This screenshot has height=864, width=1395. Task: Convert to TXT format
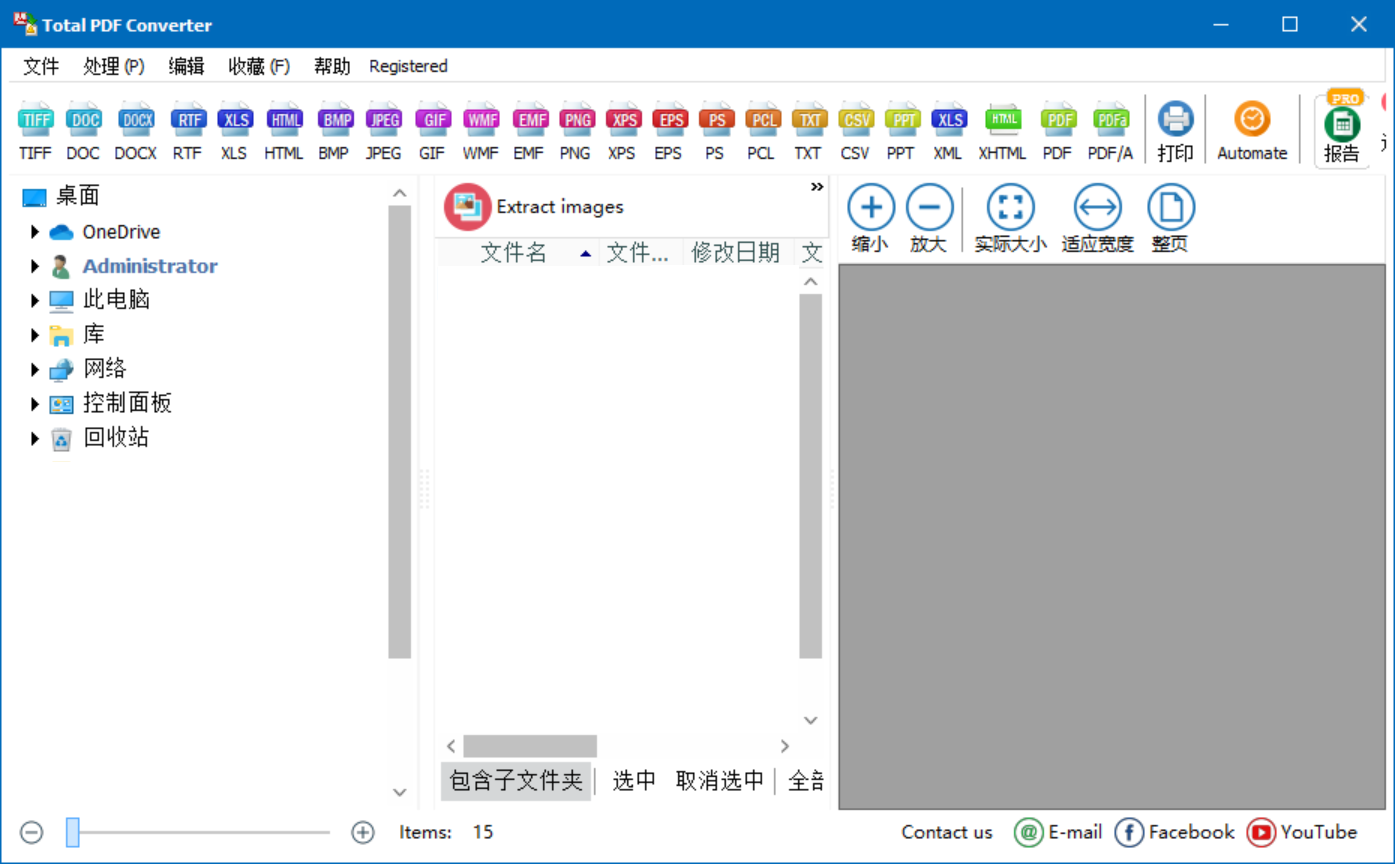(808, 130)
